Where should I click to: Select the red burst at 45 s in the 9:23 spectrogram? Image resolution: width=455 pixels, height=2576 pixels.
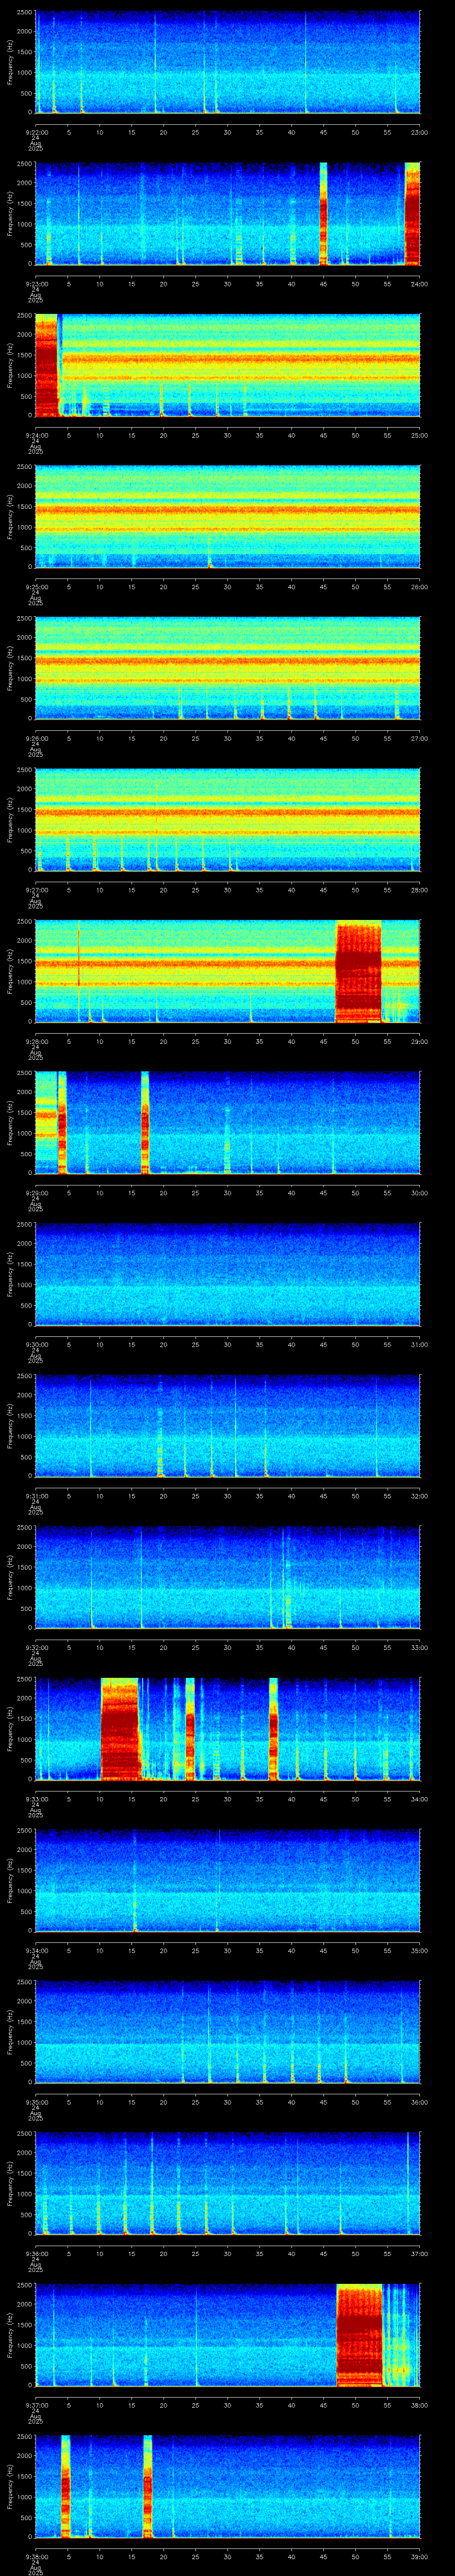pyautogui.click(x=323, y=214)
